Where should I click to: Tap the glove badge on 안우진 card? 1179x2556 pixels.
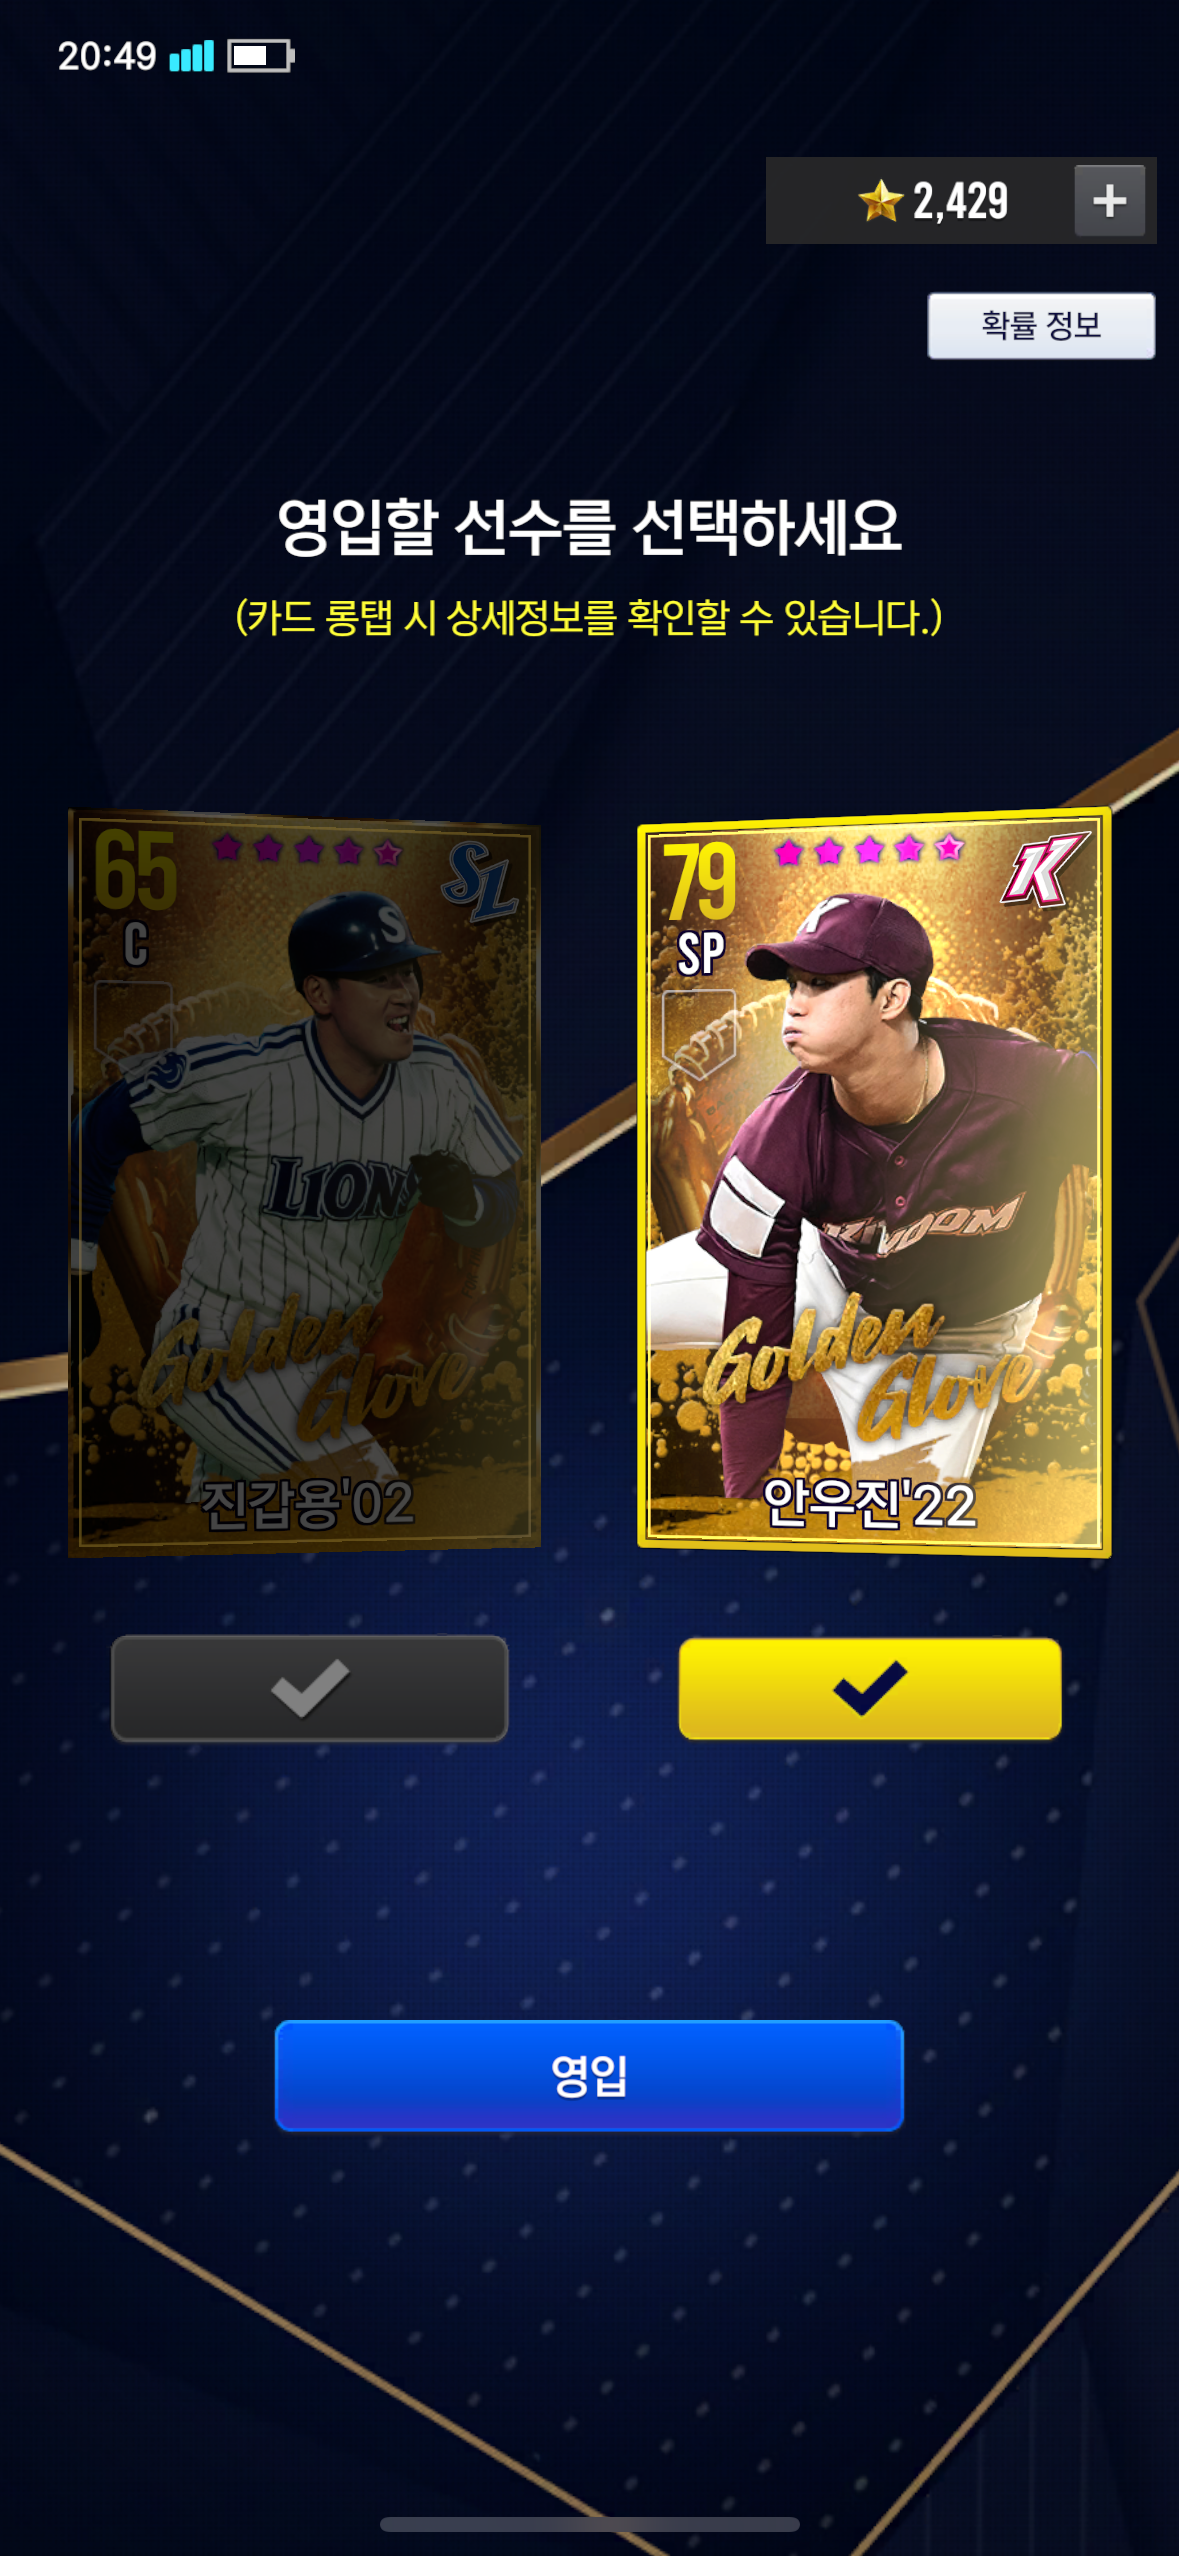point(699,1034)
